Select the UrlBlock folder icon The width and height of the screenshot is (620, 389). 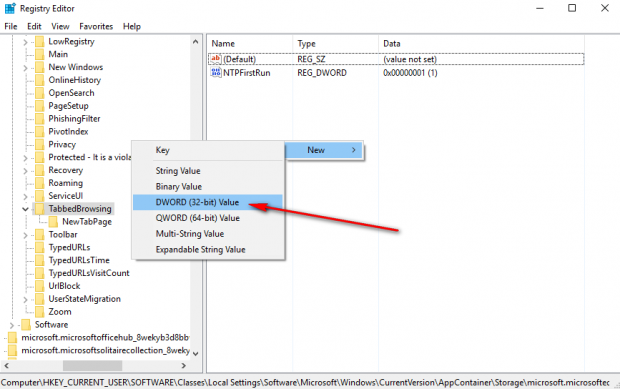click(40, 286)
